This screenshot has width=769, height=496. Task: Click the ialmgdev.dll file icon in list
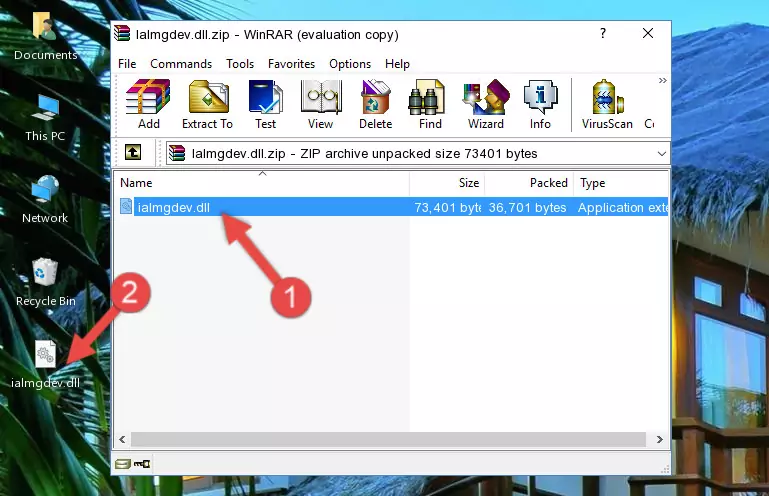pos(126,207)
